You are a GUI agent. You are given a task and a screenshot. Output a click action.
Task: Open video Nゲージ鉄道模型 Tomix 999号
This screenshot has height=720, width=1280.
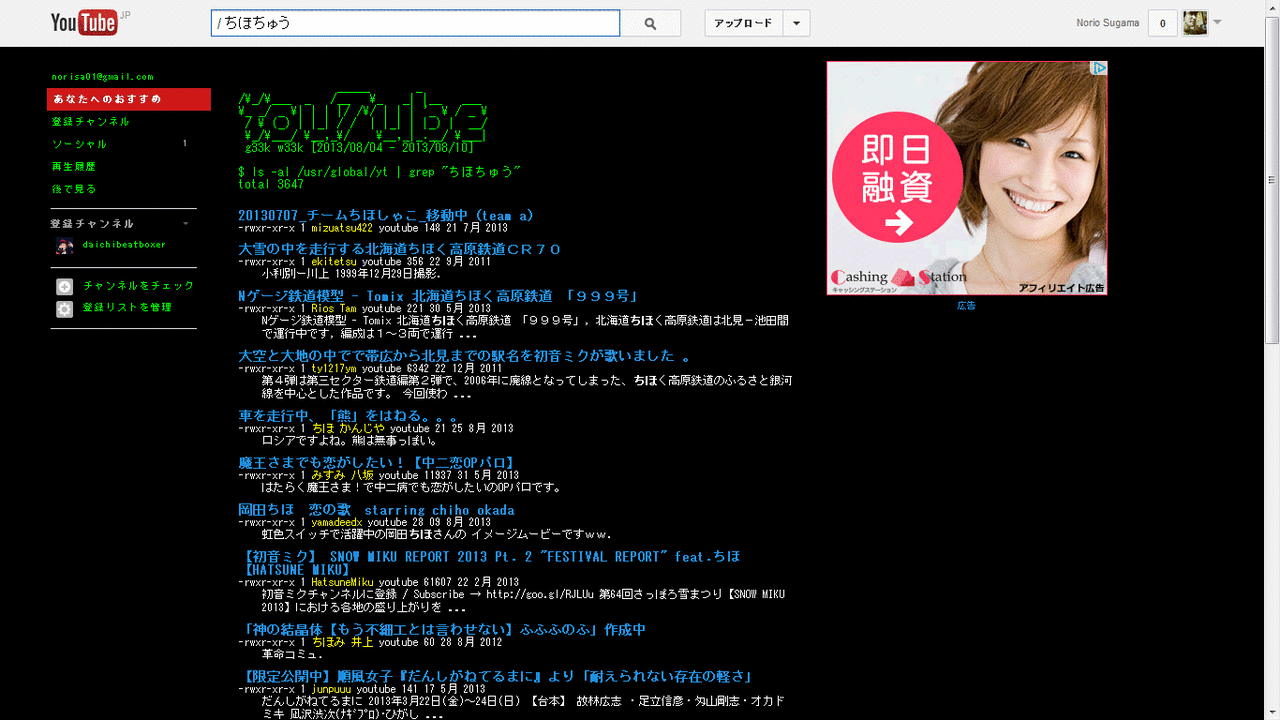coord(438,296)
